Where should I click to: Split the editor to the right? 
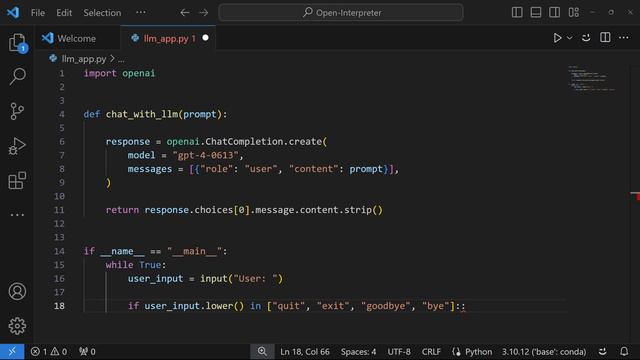pos(605,38)
